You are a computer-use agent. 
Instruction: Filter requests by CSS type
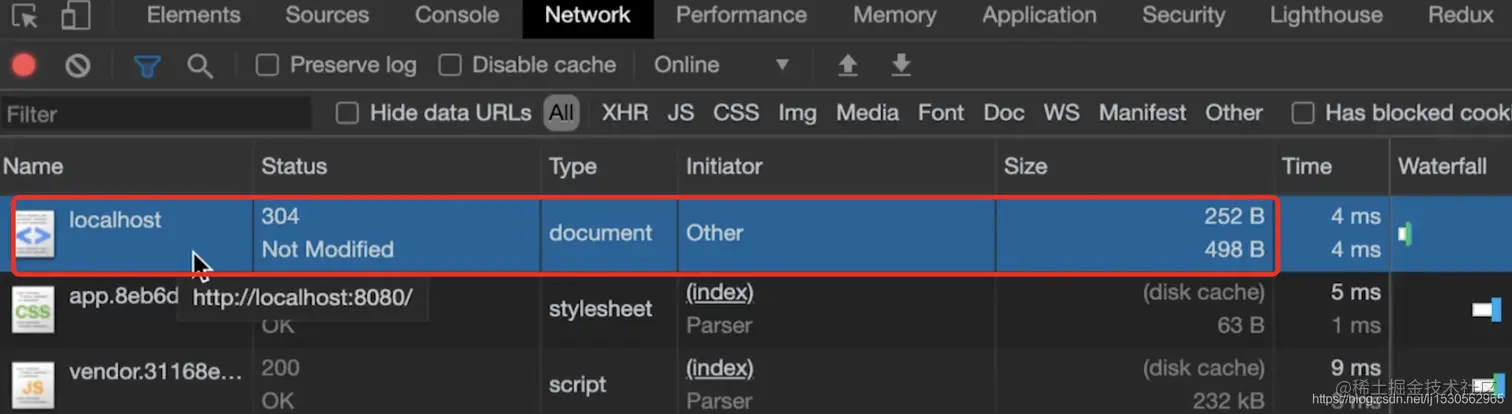click(736, 113)
